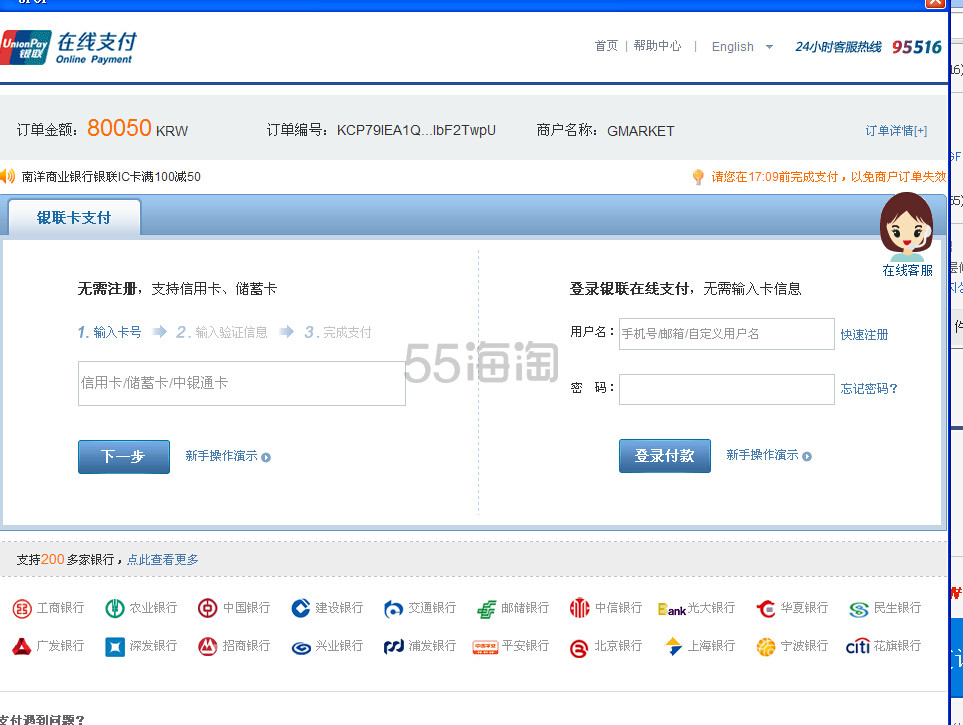Select the 民生银行 bank icon

pyautogui.click(x=859, y=608)
